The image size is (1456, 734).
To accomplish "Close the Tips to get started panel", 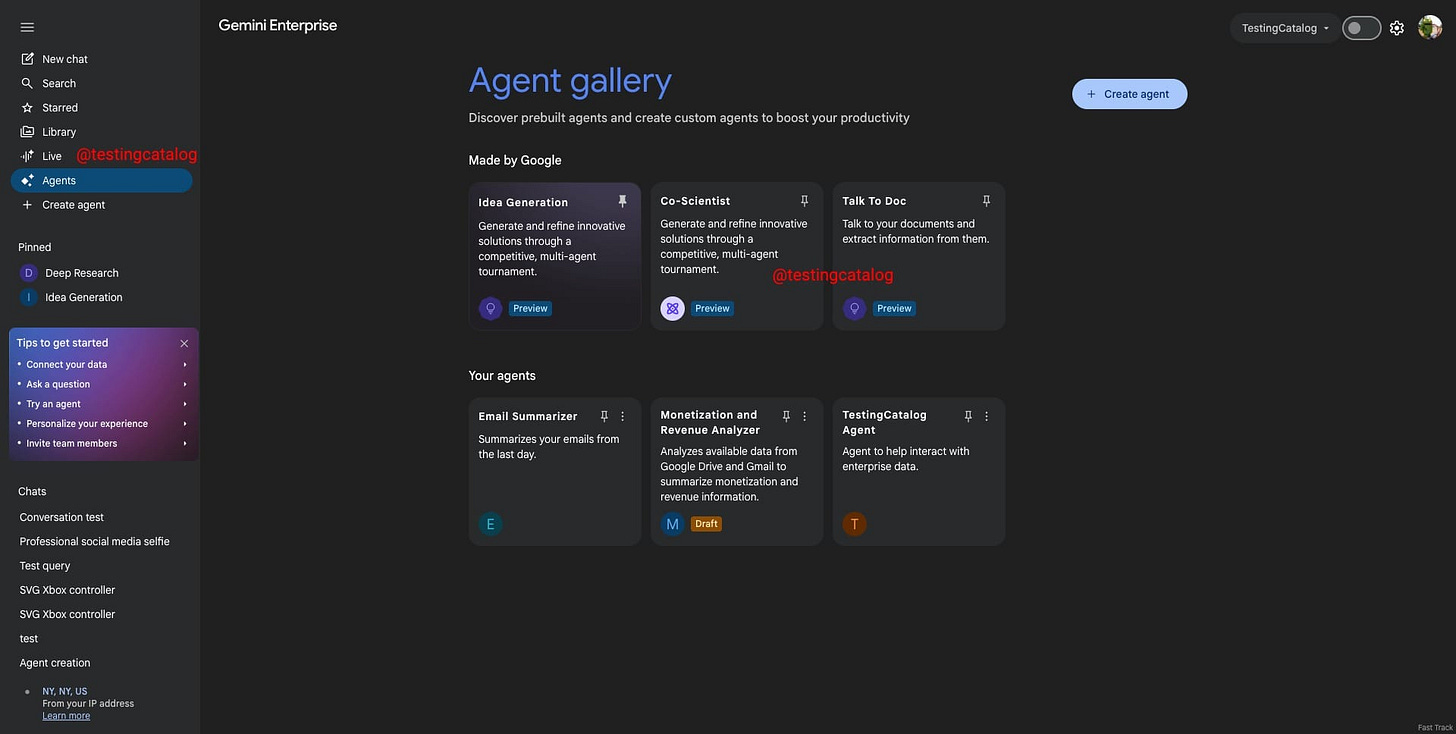I will (x=184, y=343).
